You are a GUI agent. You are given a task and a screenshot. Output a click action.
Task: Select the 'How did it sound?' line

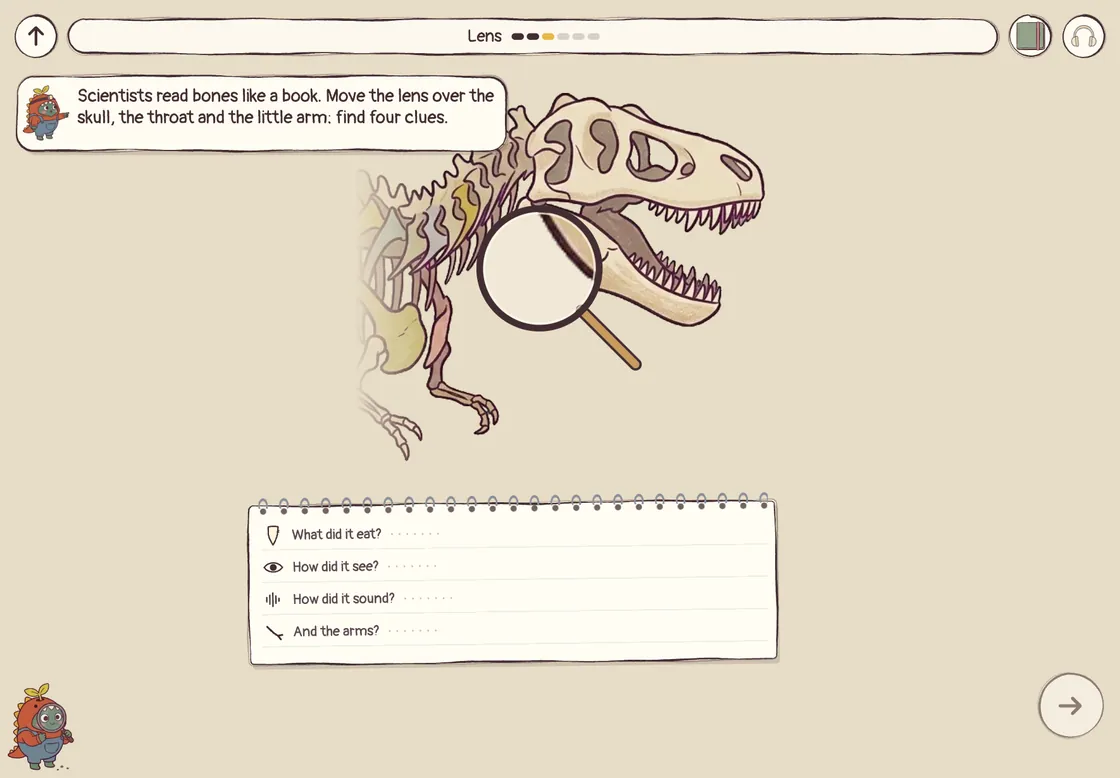pos(514,598)
